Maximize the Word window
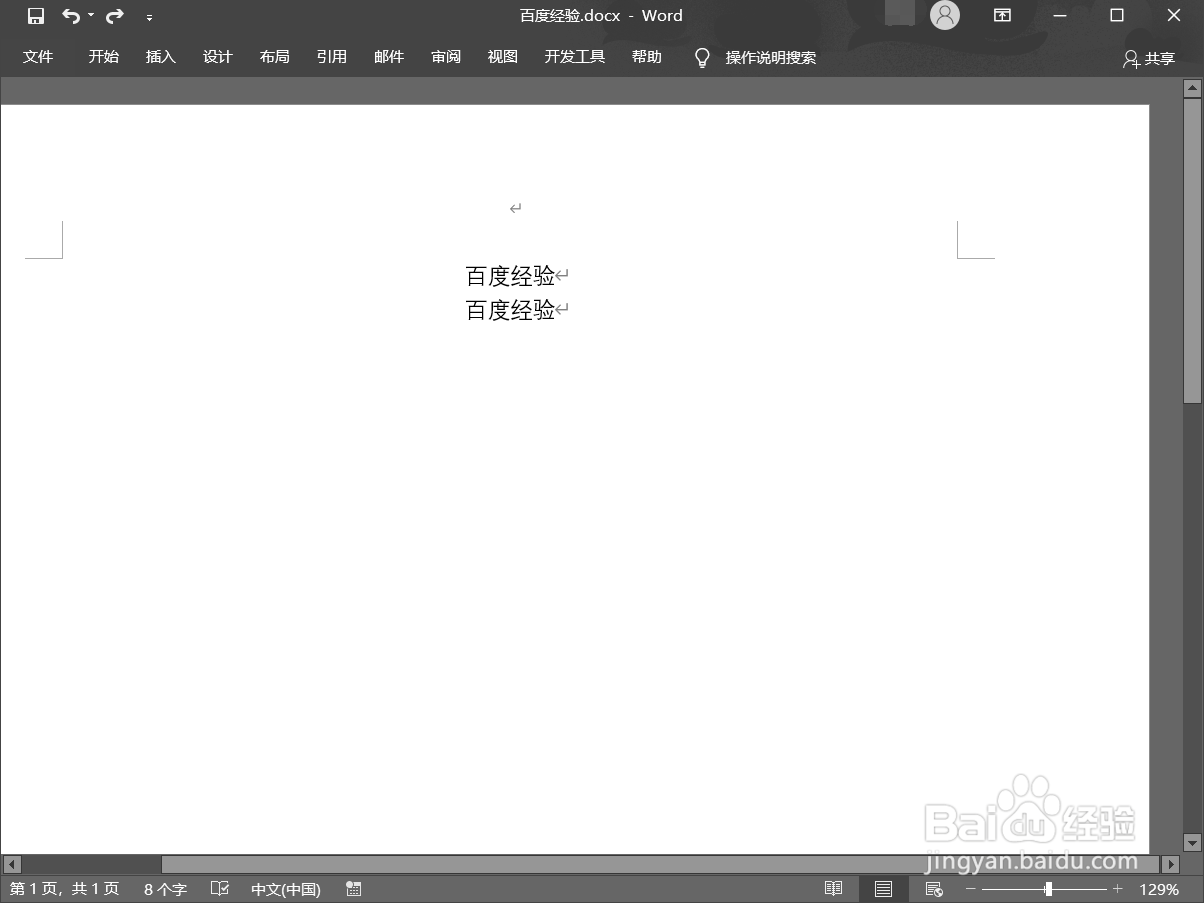Image resolution: width=1204 pixels, height=903 pixels. point(1117,15)
